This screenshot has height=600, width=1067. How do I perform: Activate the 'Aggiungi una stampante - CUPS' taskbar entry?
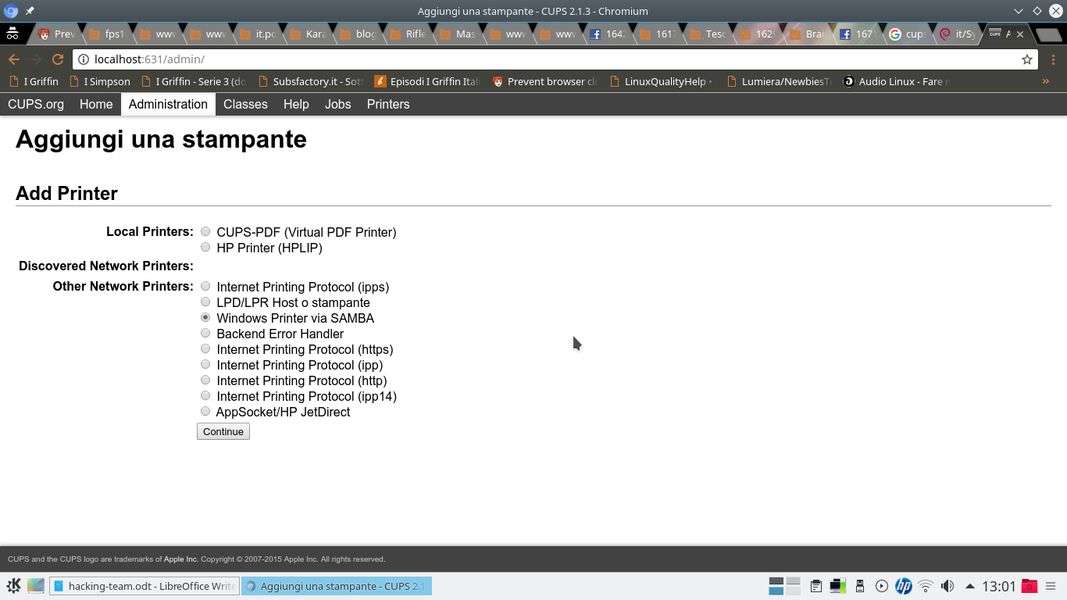[x=337, y=586]
